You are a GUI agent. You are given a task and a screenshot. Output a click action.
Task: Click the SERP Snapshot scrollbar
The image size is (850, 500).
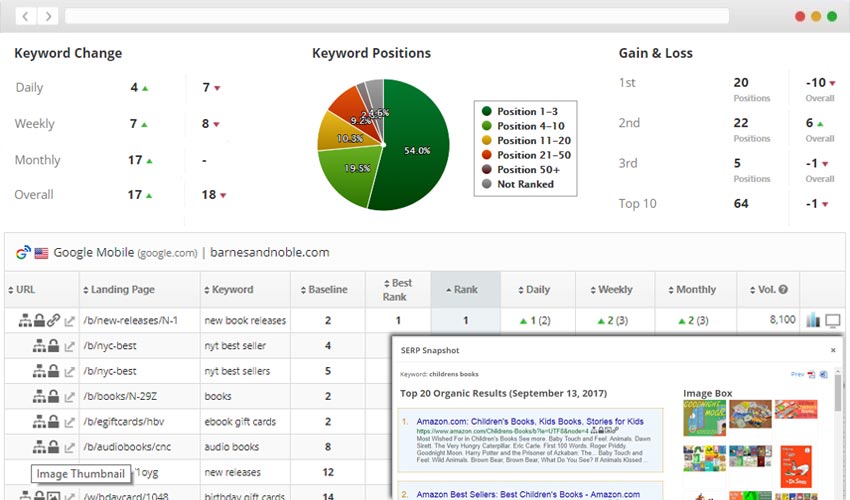pyautogui.click(x=839, y=400)
